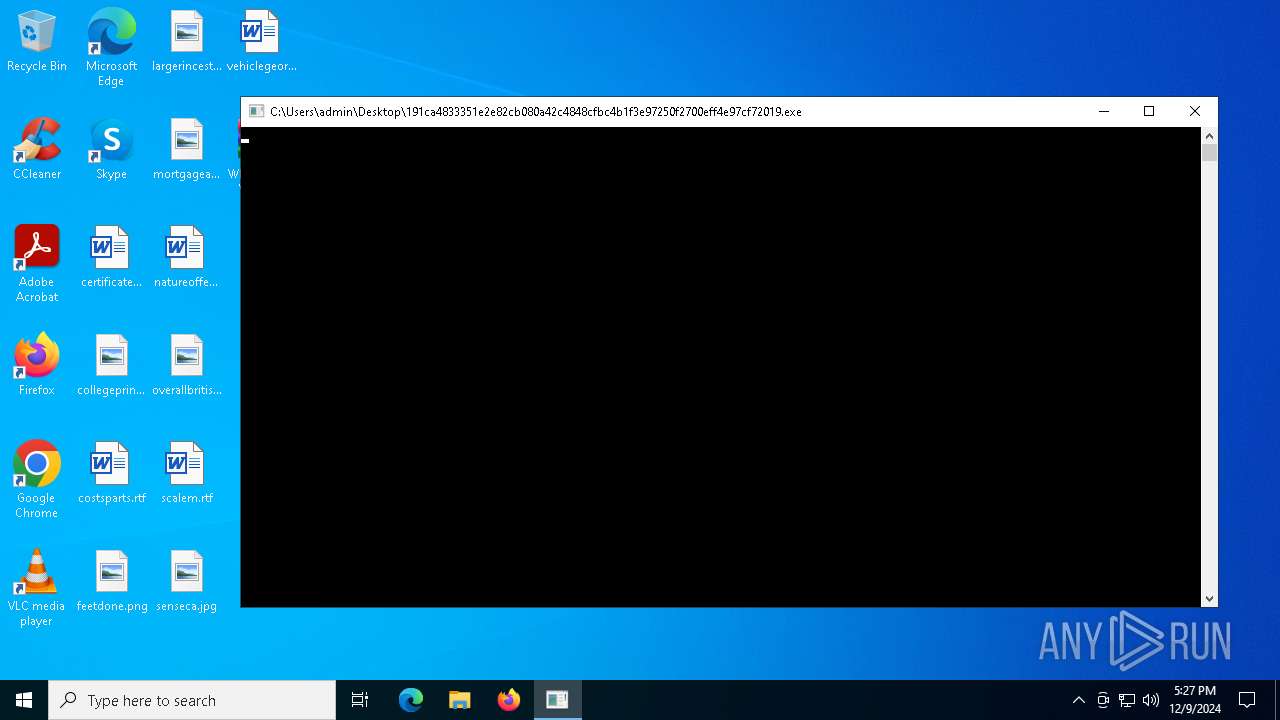Open Skype desktop shortcut
This screenshot has height=720, width=1280.
coord(111,149)
